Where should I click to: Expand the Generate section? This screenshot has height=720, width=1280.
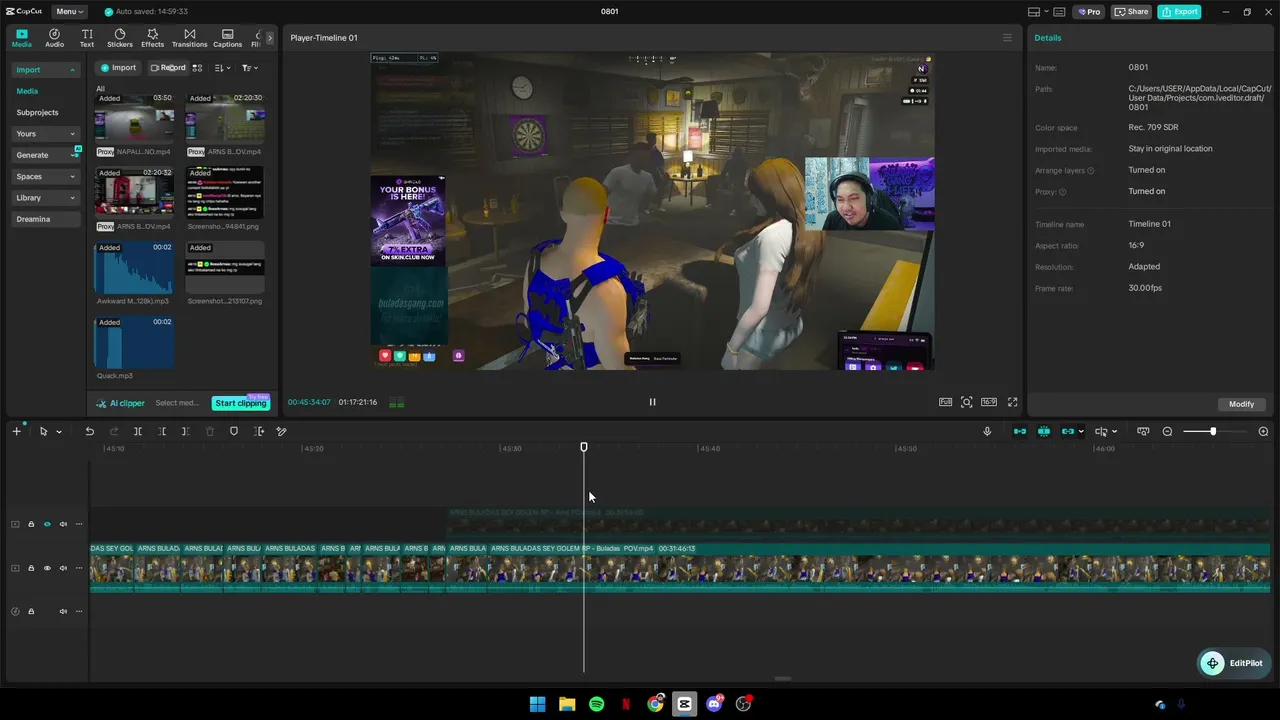click(x=45, y=155)
